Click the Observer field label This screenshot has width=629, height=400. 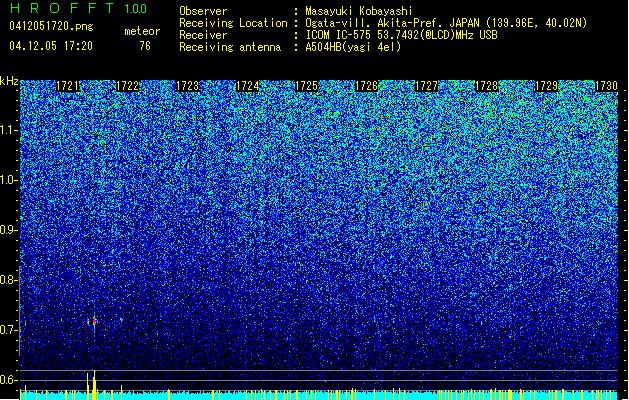pyautogui.click(x=203, y=11)
